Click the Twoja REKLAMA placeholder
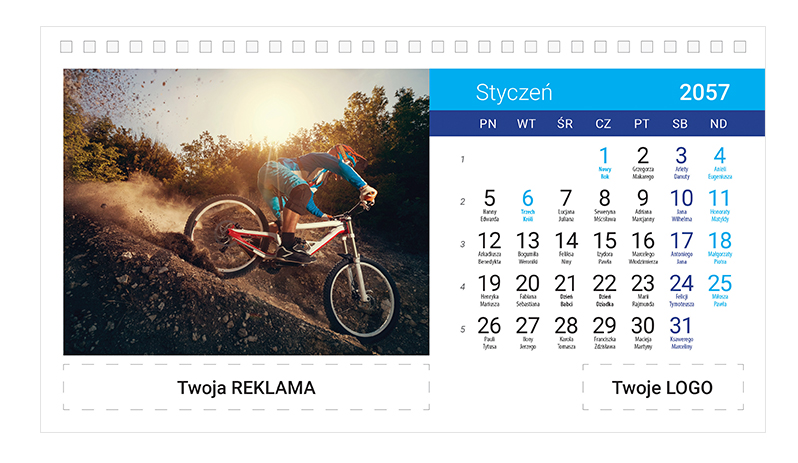The width and height of the screenshot is (798, 463). click(246, 388)
